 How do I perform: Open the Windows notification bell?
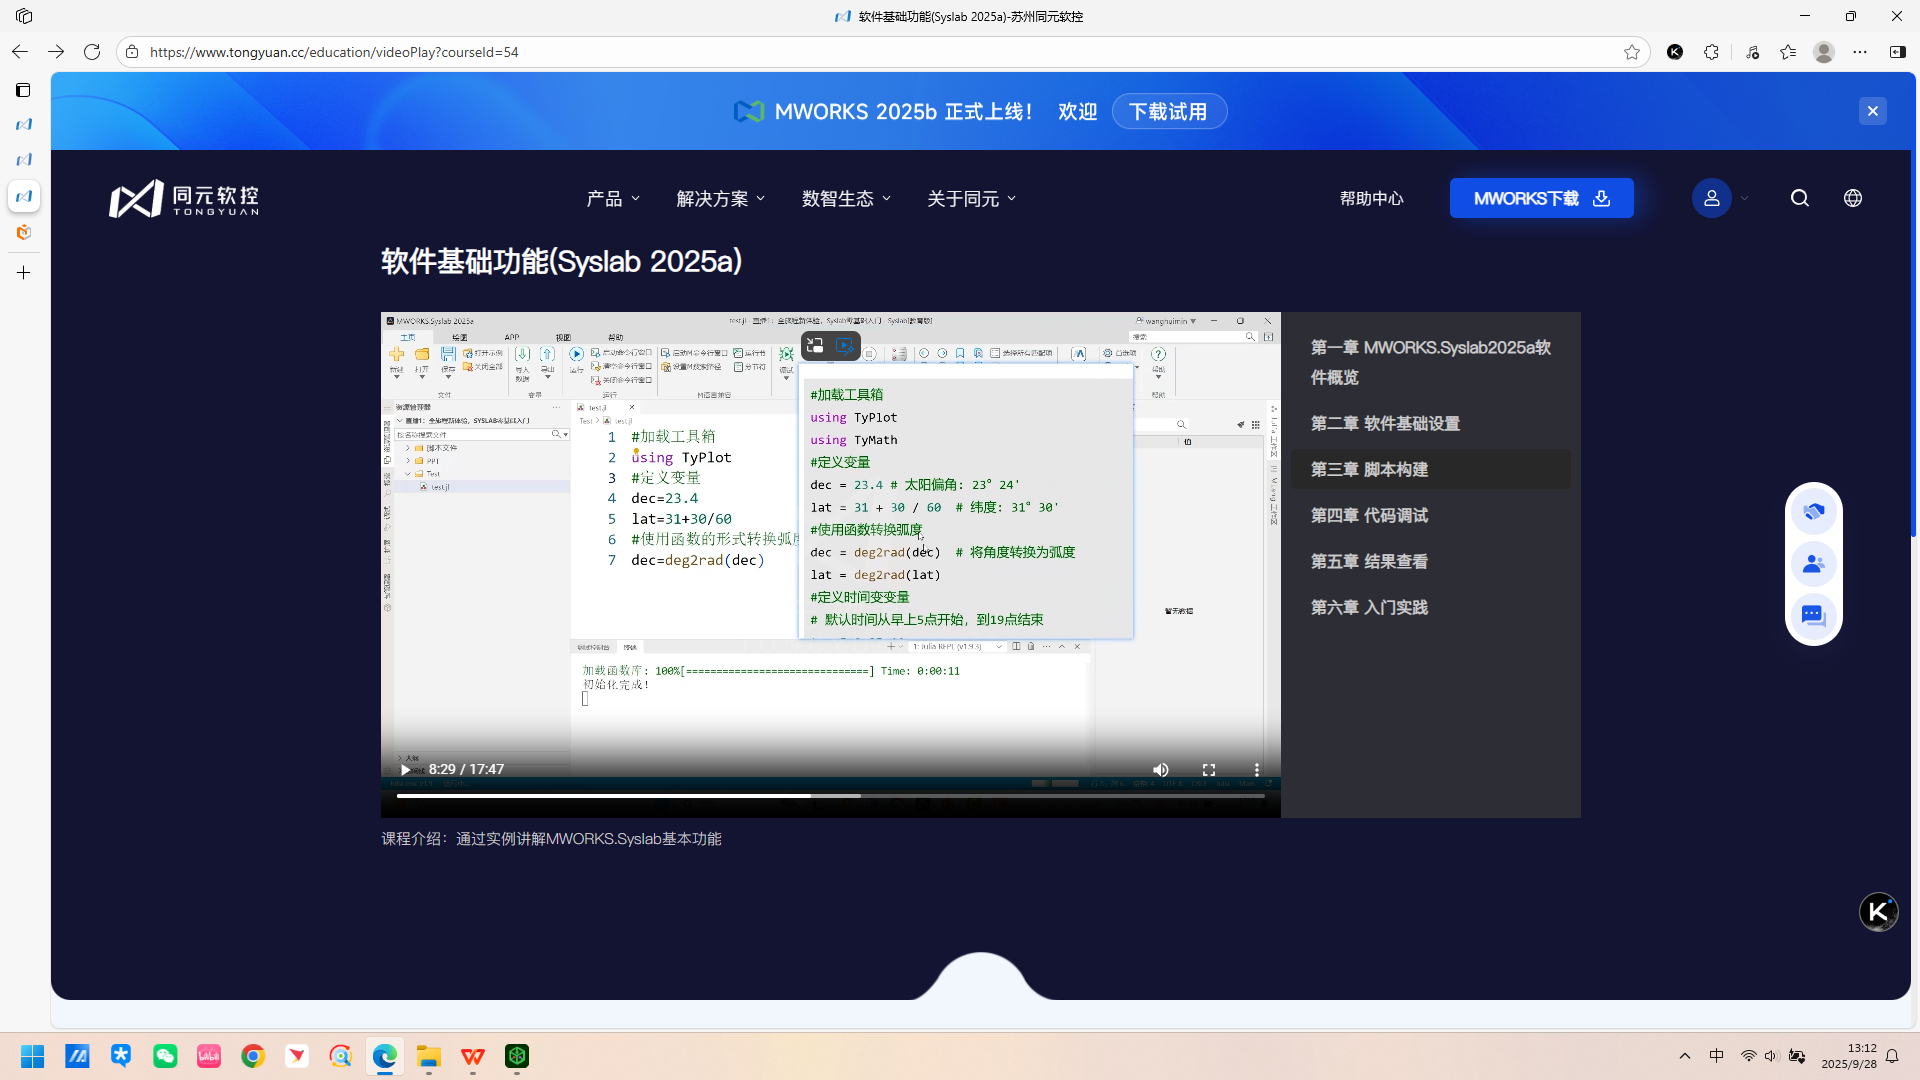tap(1892, 1056)
